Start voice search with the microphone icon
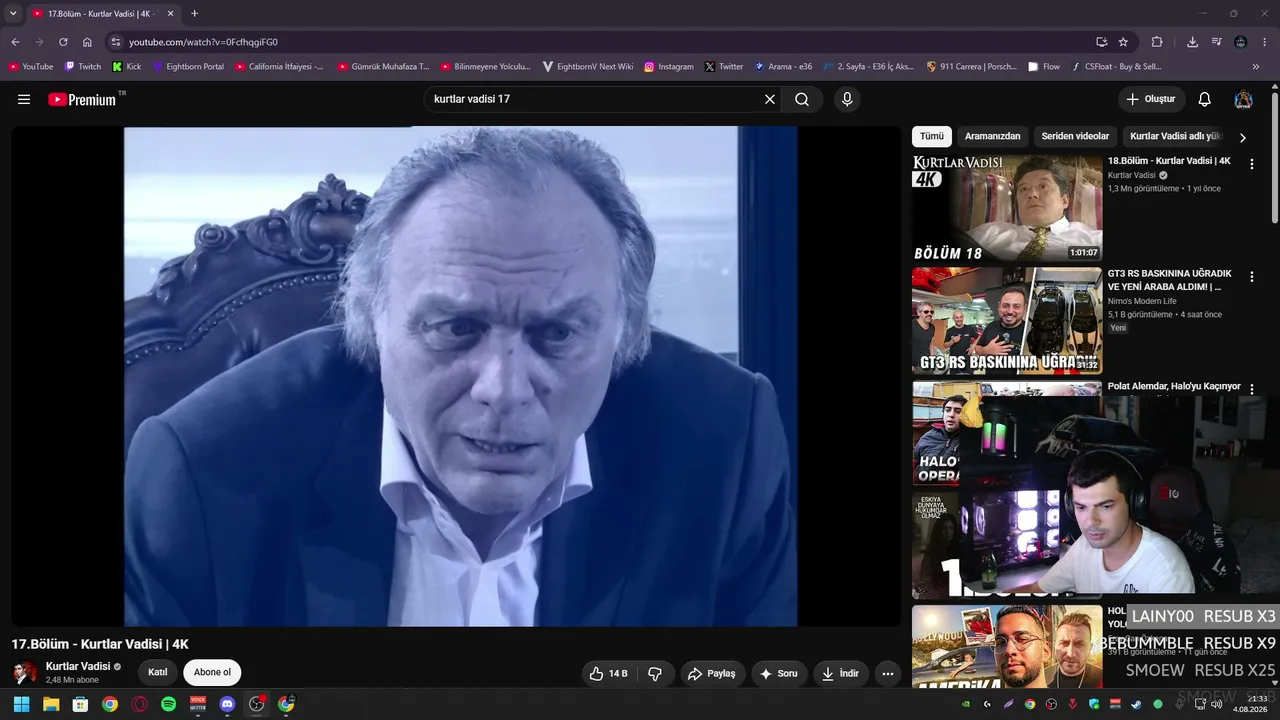Viewport: 1280px width, 720px height. [x=847, y=99]
